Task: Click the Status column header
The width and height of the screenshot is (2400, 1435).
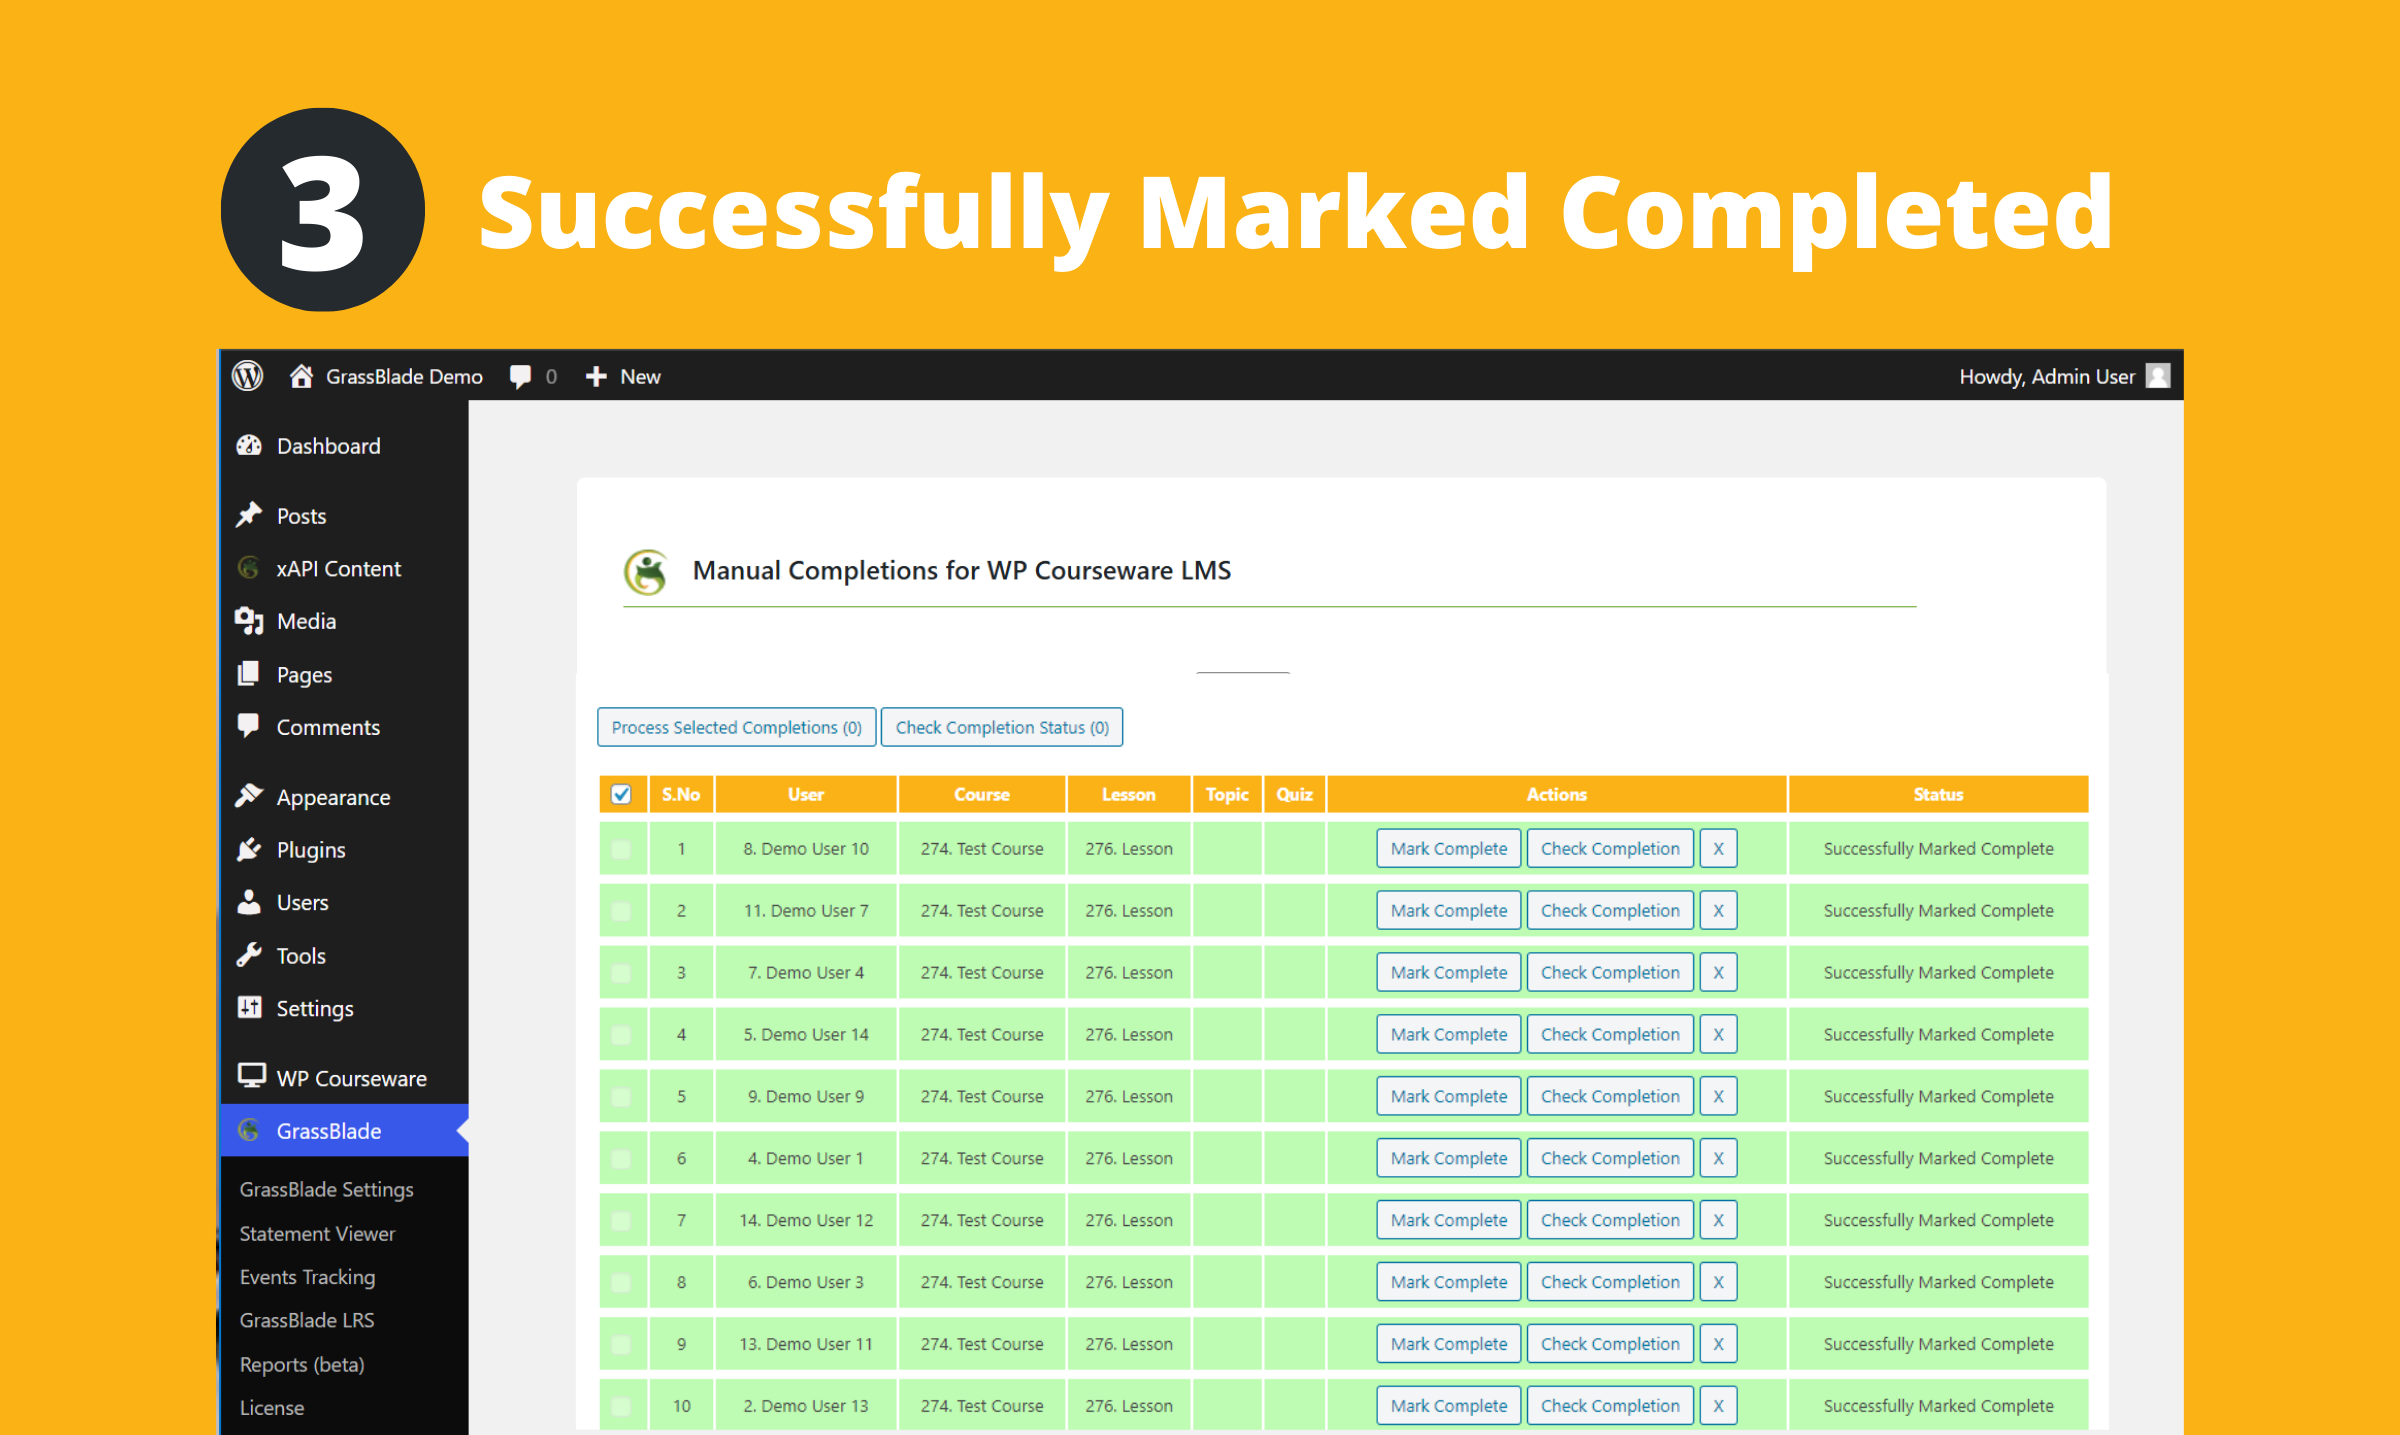Action: pos(1938,794)
